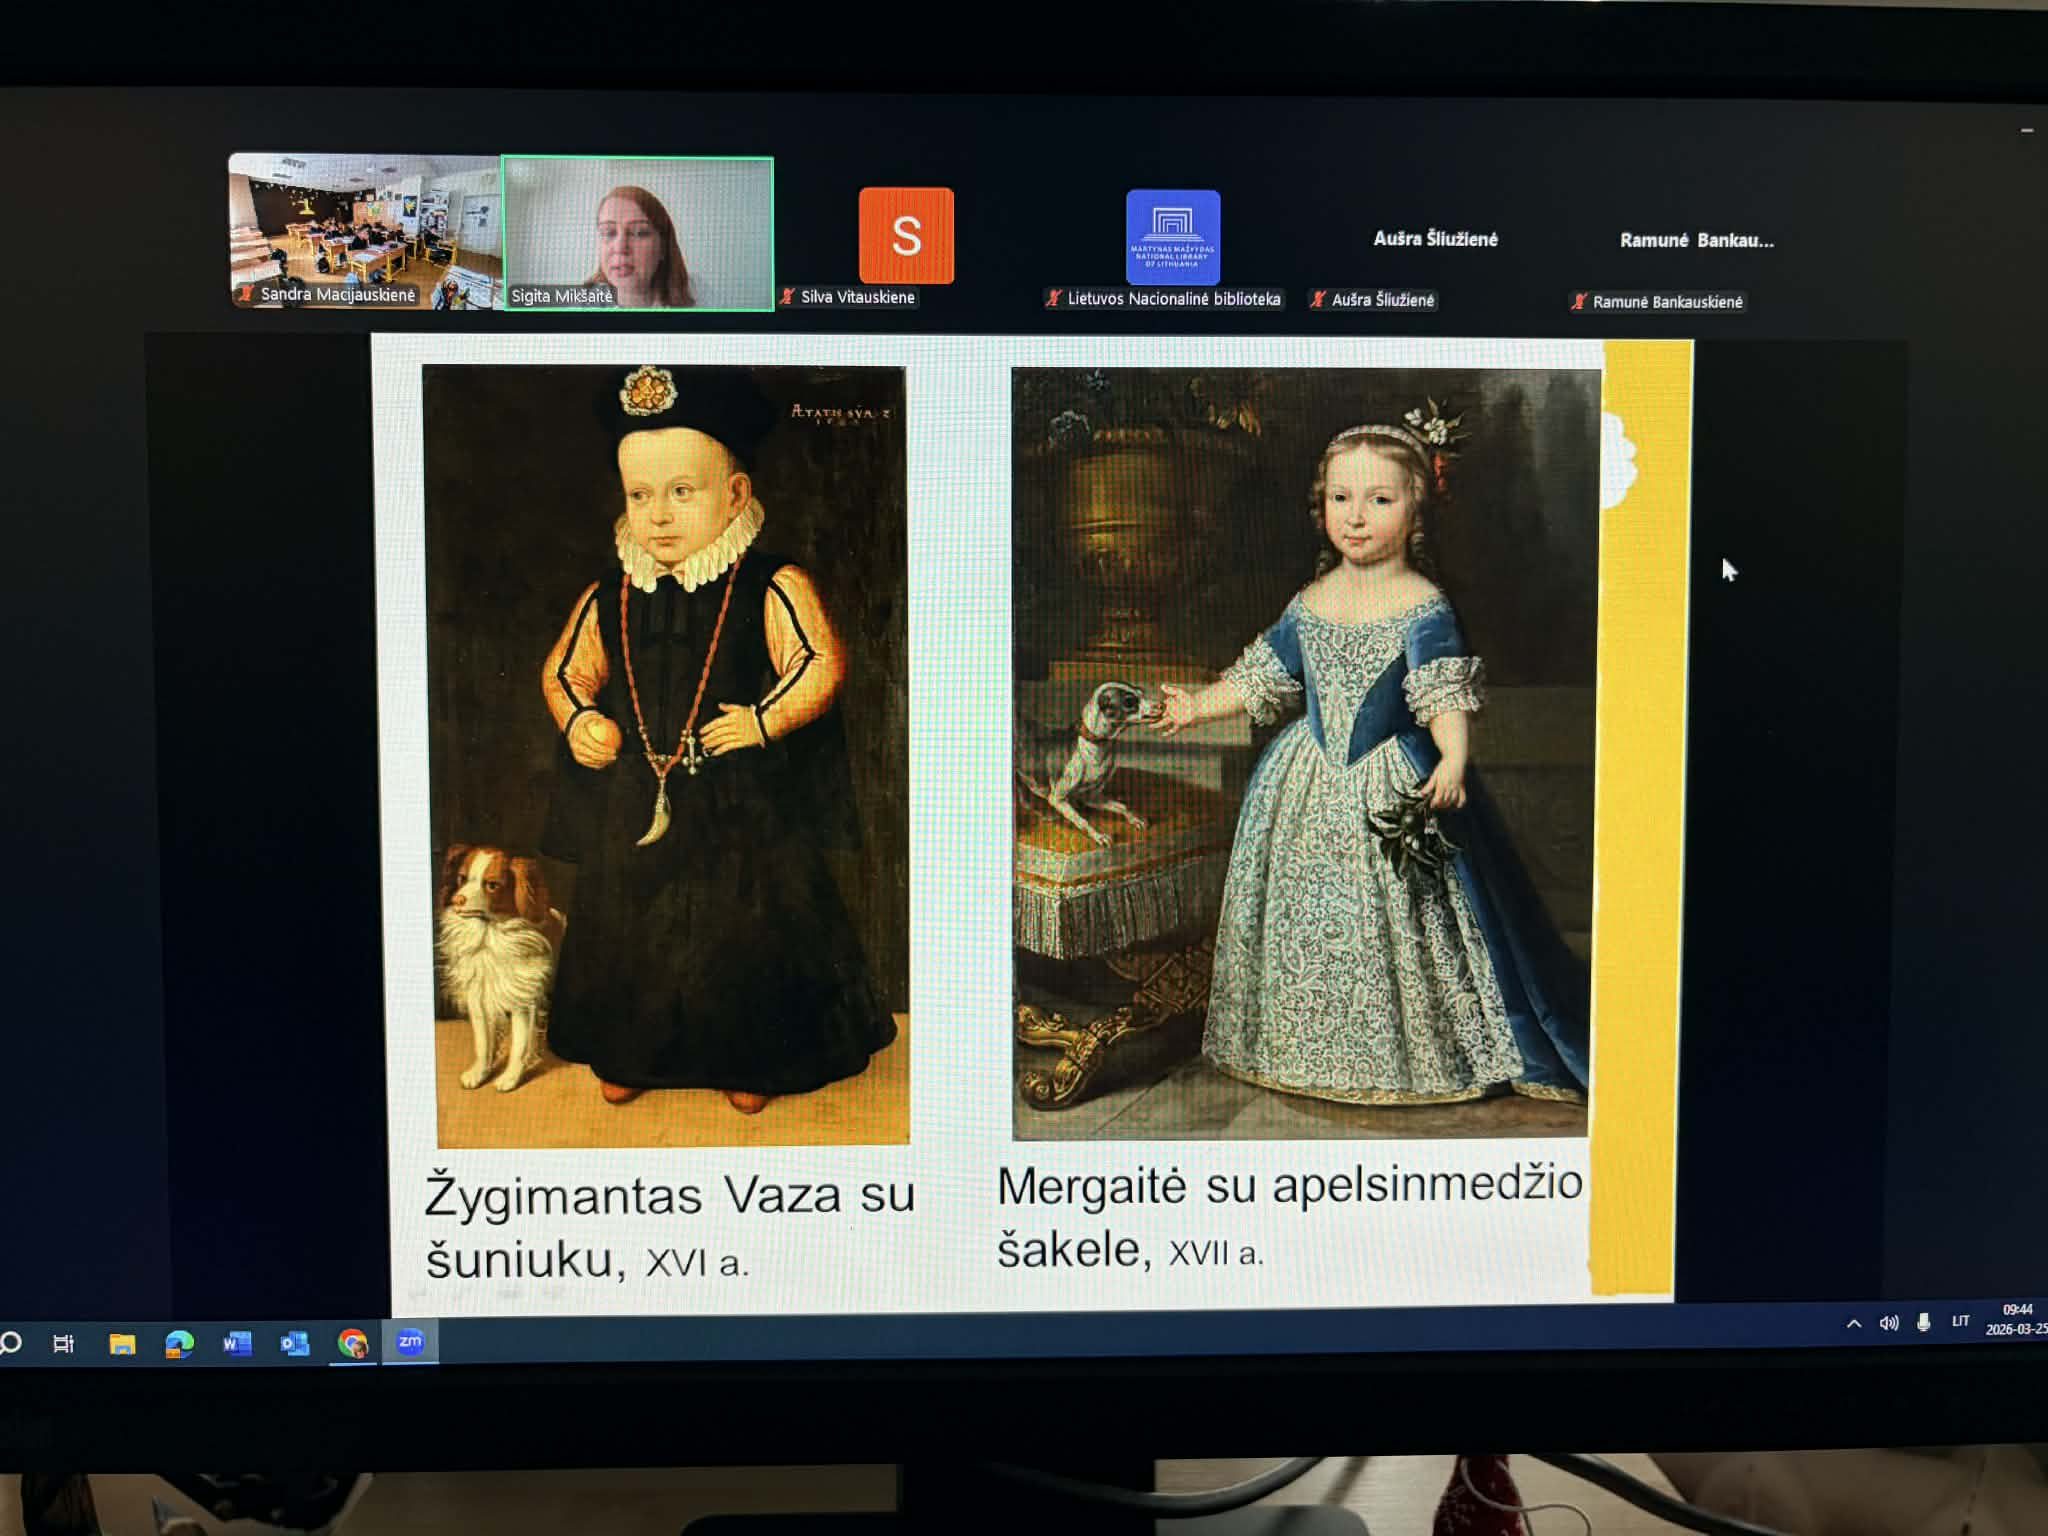Open Microsoft Edge from the taskbar
This screenshot has width=2048, height=1536.
point(180,1344)
